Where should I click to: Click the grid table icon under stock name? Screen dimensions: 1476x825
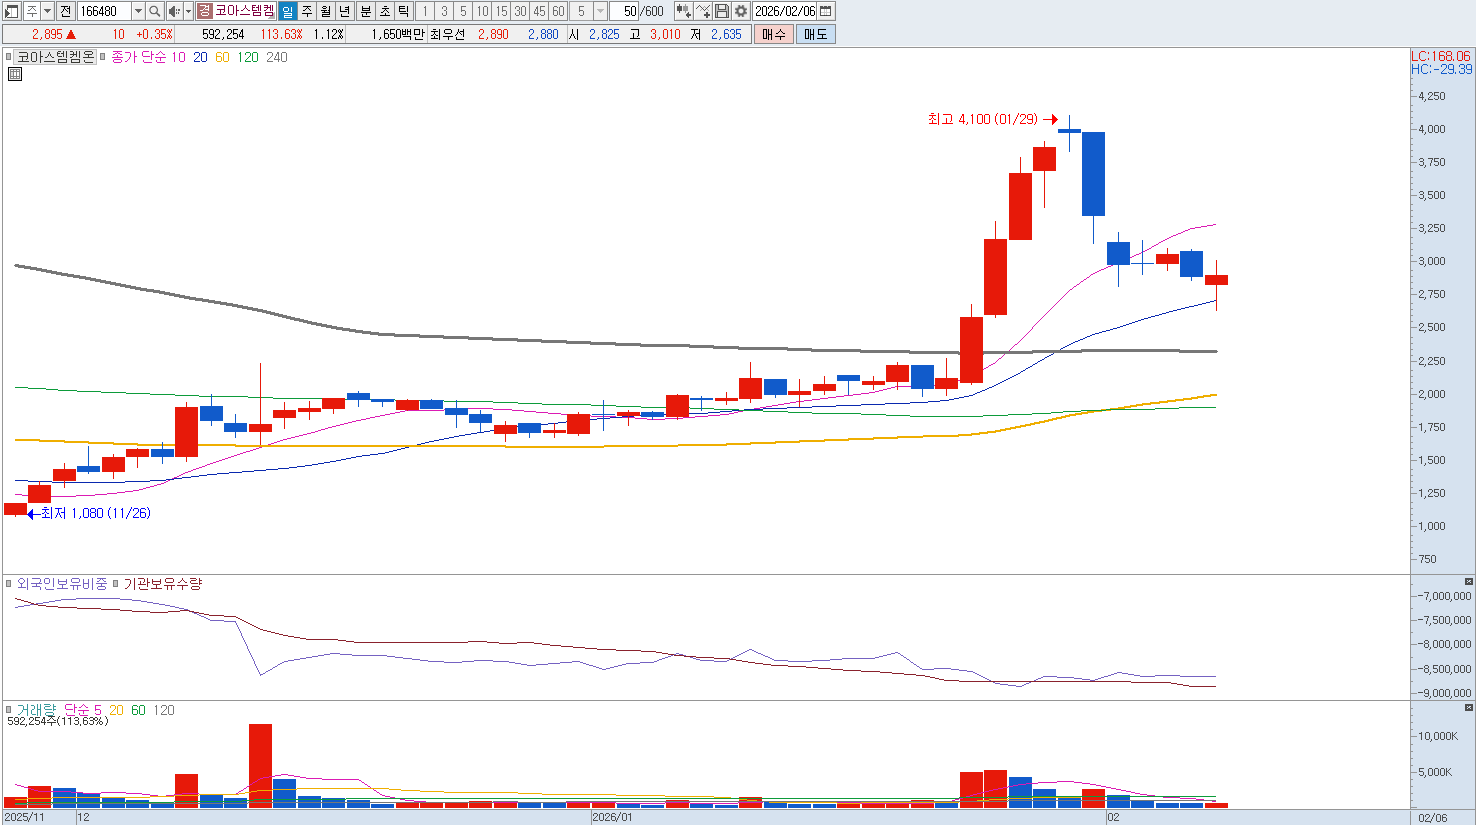pos(15,74)
